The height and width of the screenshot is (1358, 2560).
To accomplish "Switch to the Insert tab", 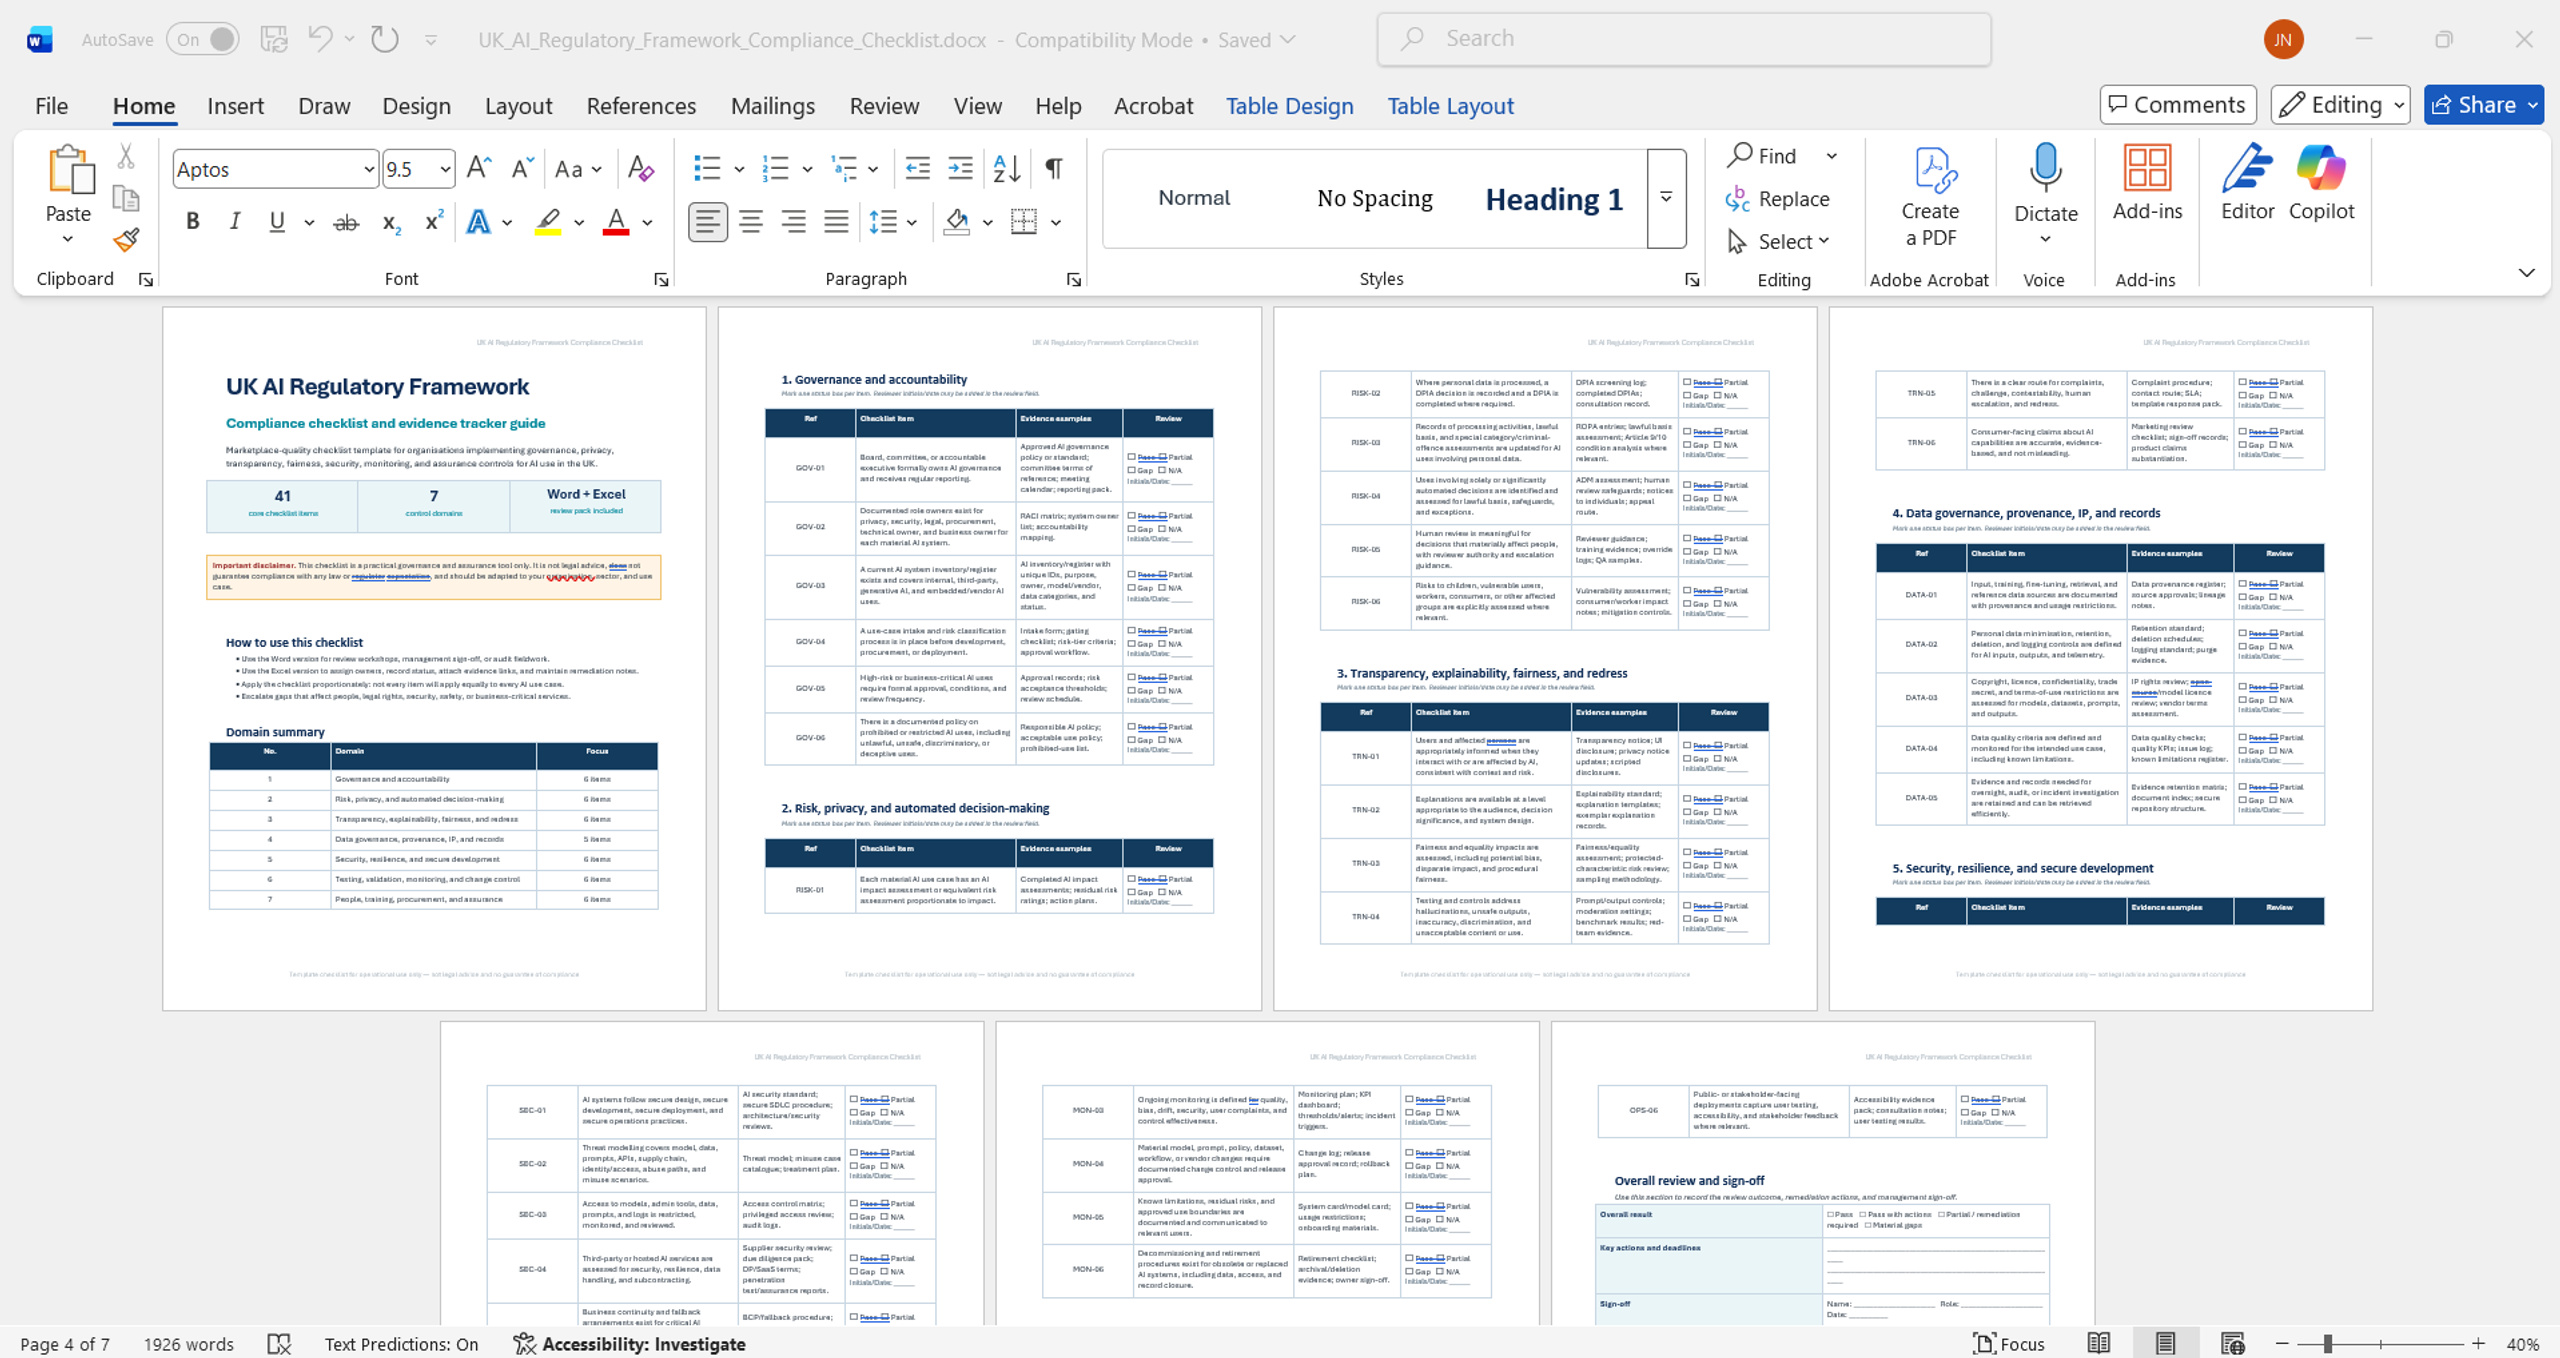I will coord(235,105).
